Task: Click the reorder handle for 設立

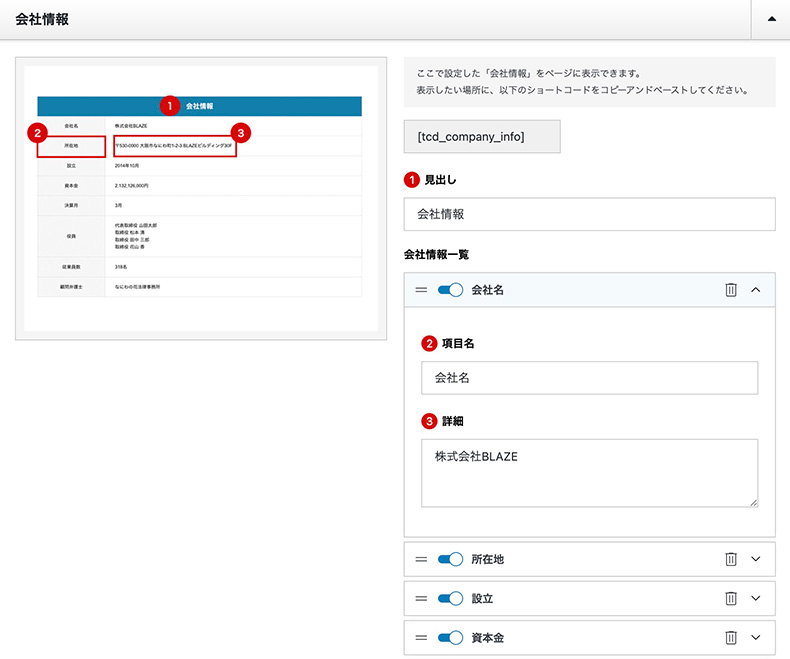Action: (x=421, y=598)
